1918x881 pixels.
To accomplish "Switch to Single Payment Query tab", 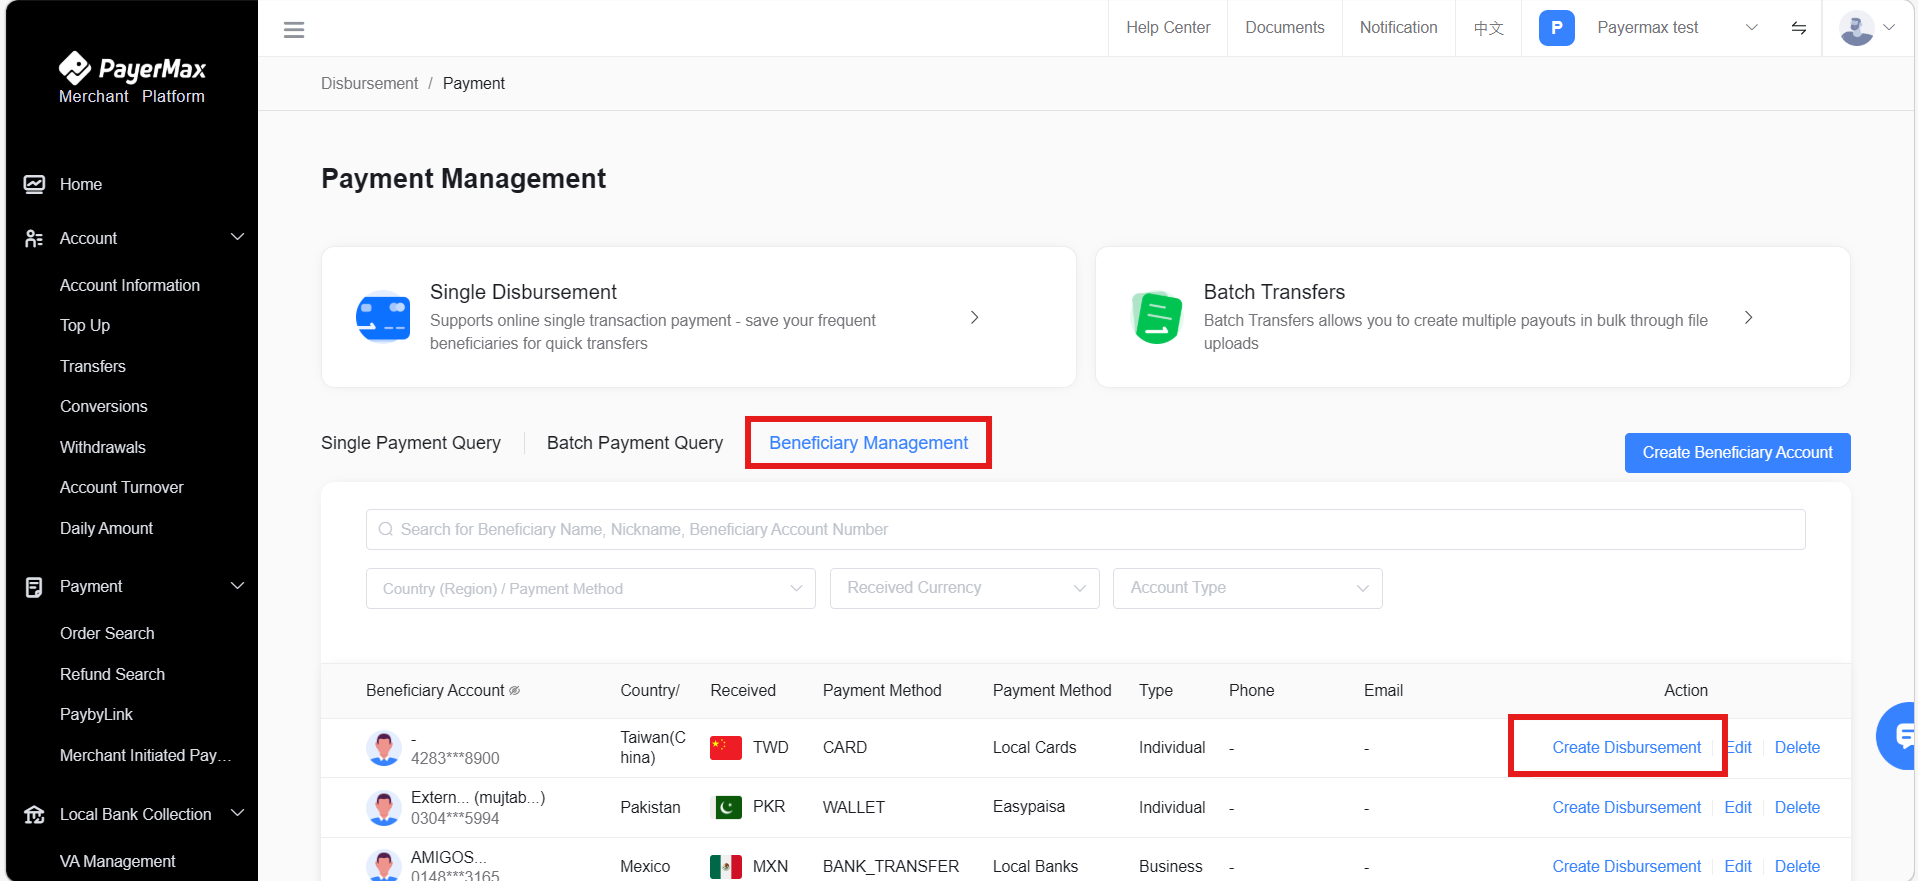I will coord(411,443).
